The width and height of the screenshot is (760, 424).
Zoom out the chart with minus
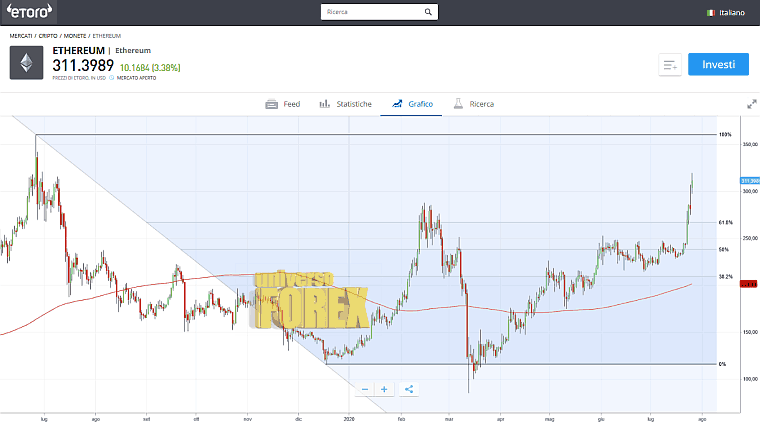[x=365, y=389]
